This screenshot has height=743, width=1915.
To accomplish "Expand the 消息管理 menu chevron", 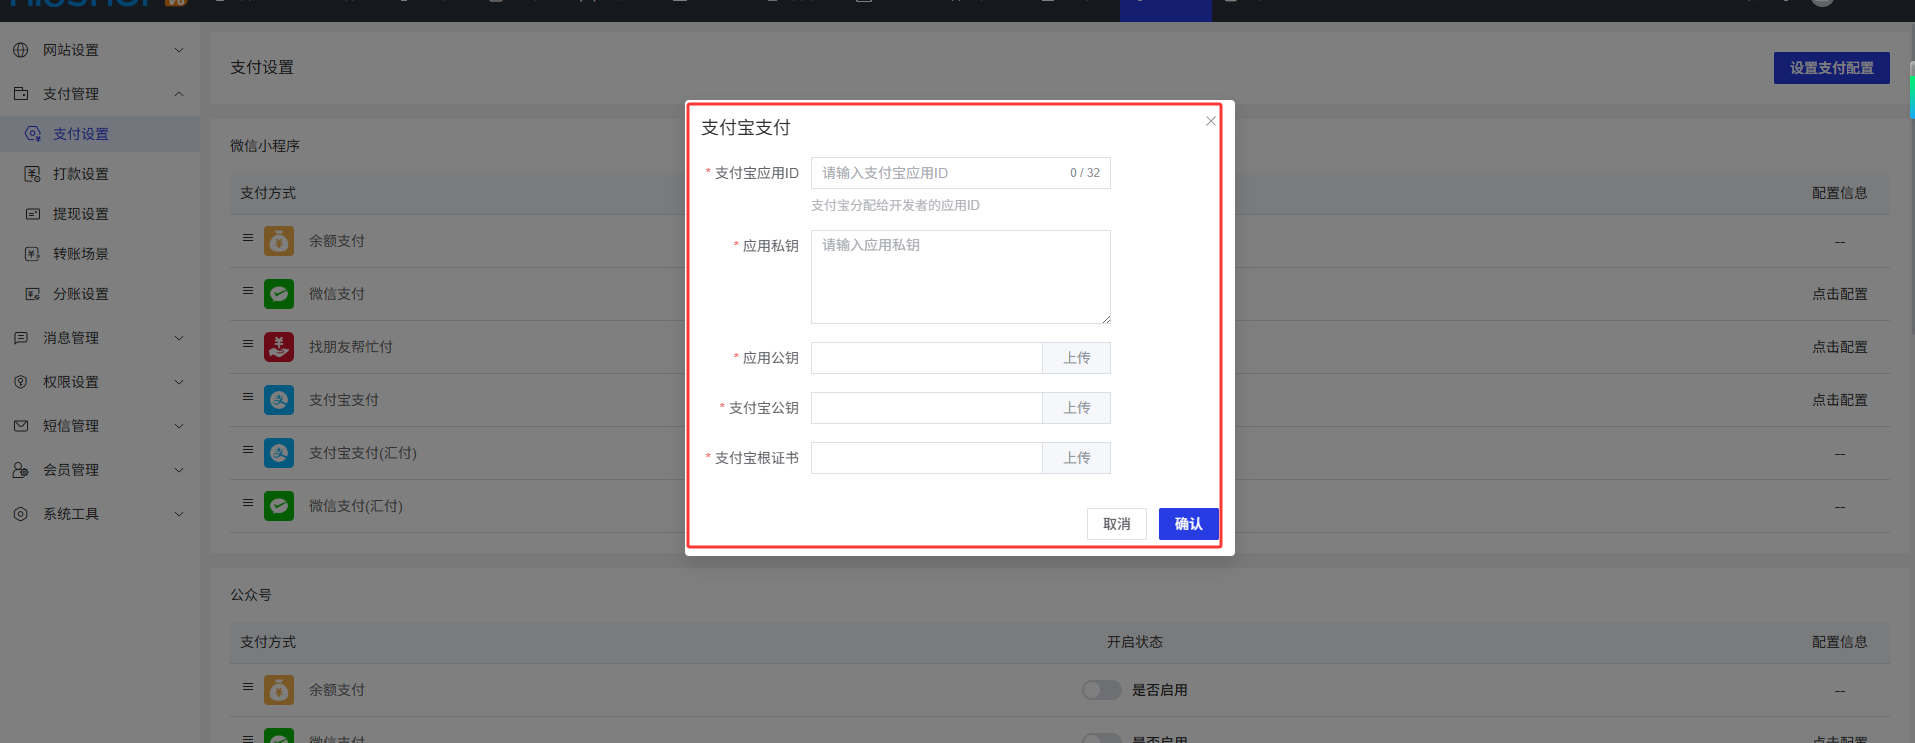I will [x=179, y=338].
